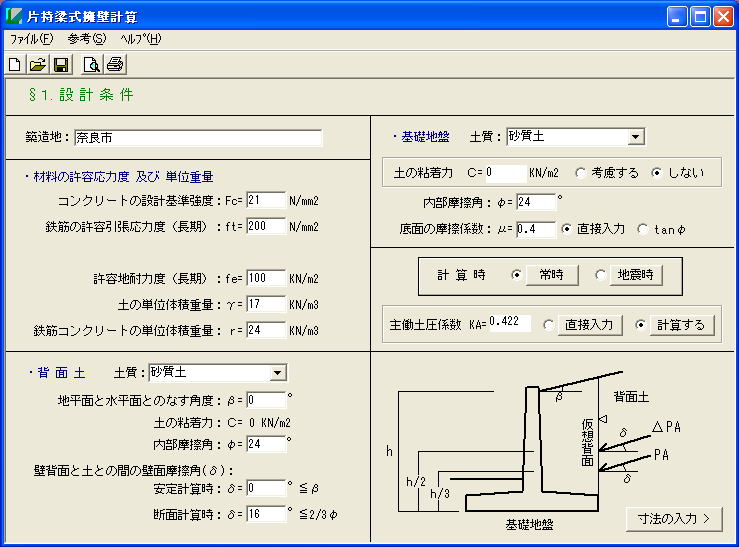Select 直接入力 radio for KA coefficient
Screen dimensions: 739x547
pos(548,325)
